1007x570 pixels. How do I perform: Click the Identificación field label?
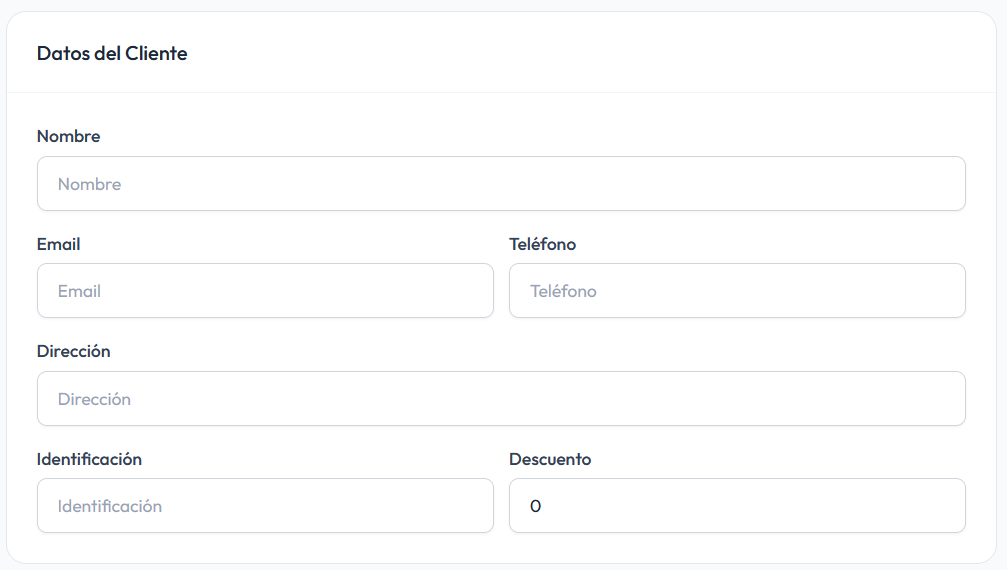(89, 460)
